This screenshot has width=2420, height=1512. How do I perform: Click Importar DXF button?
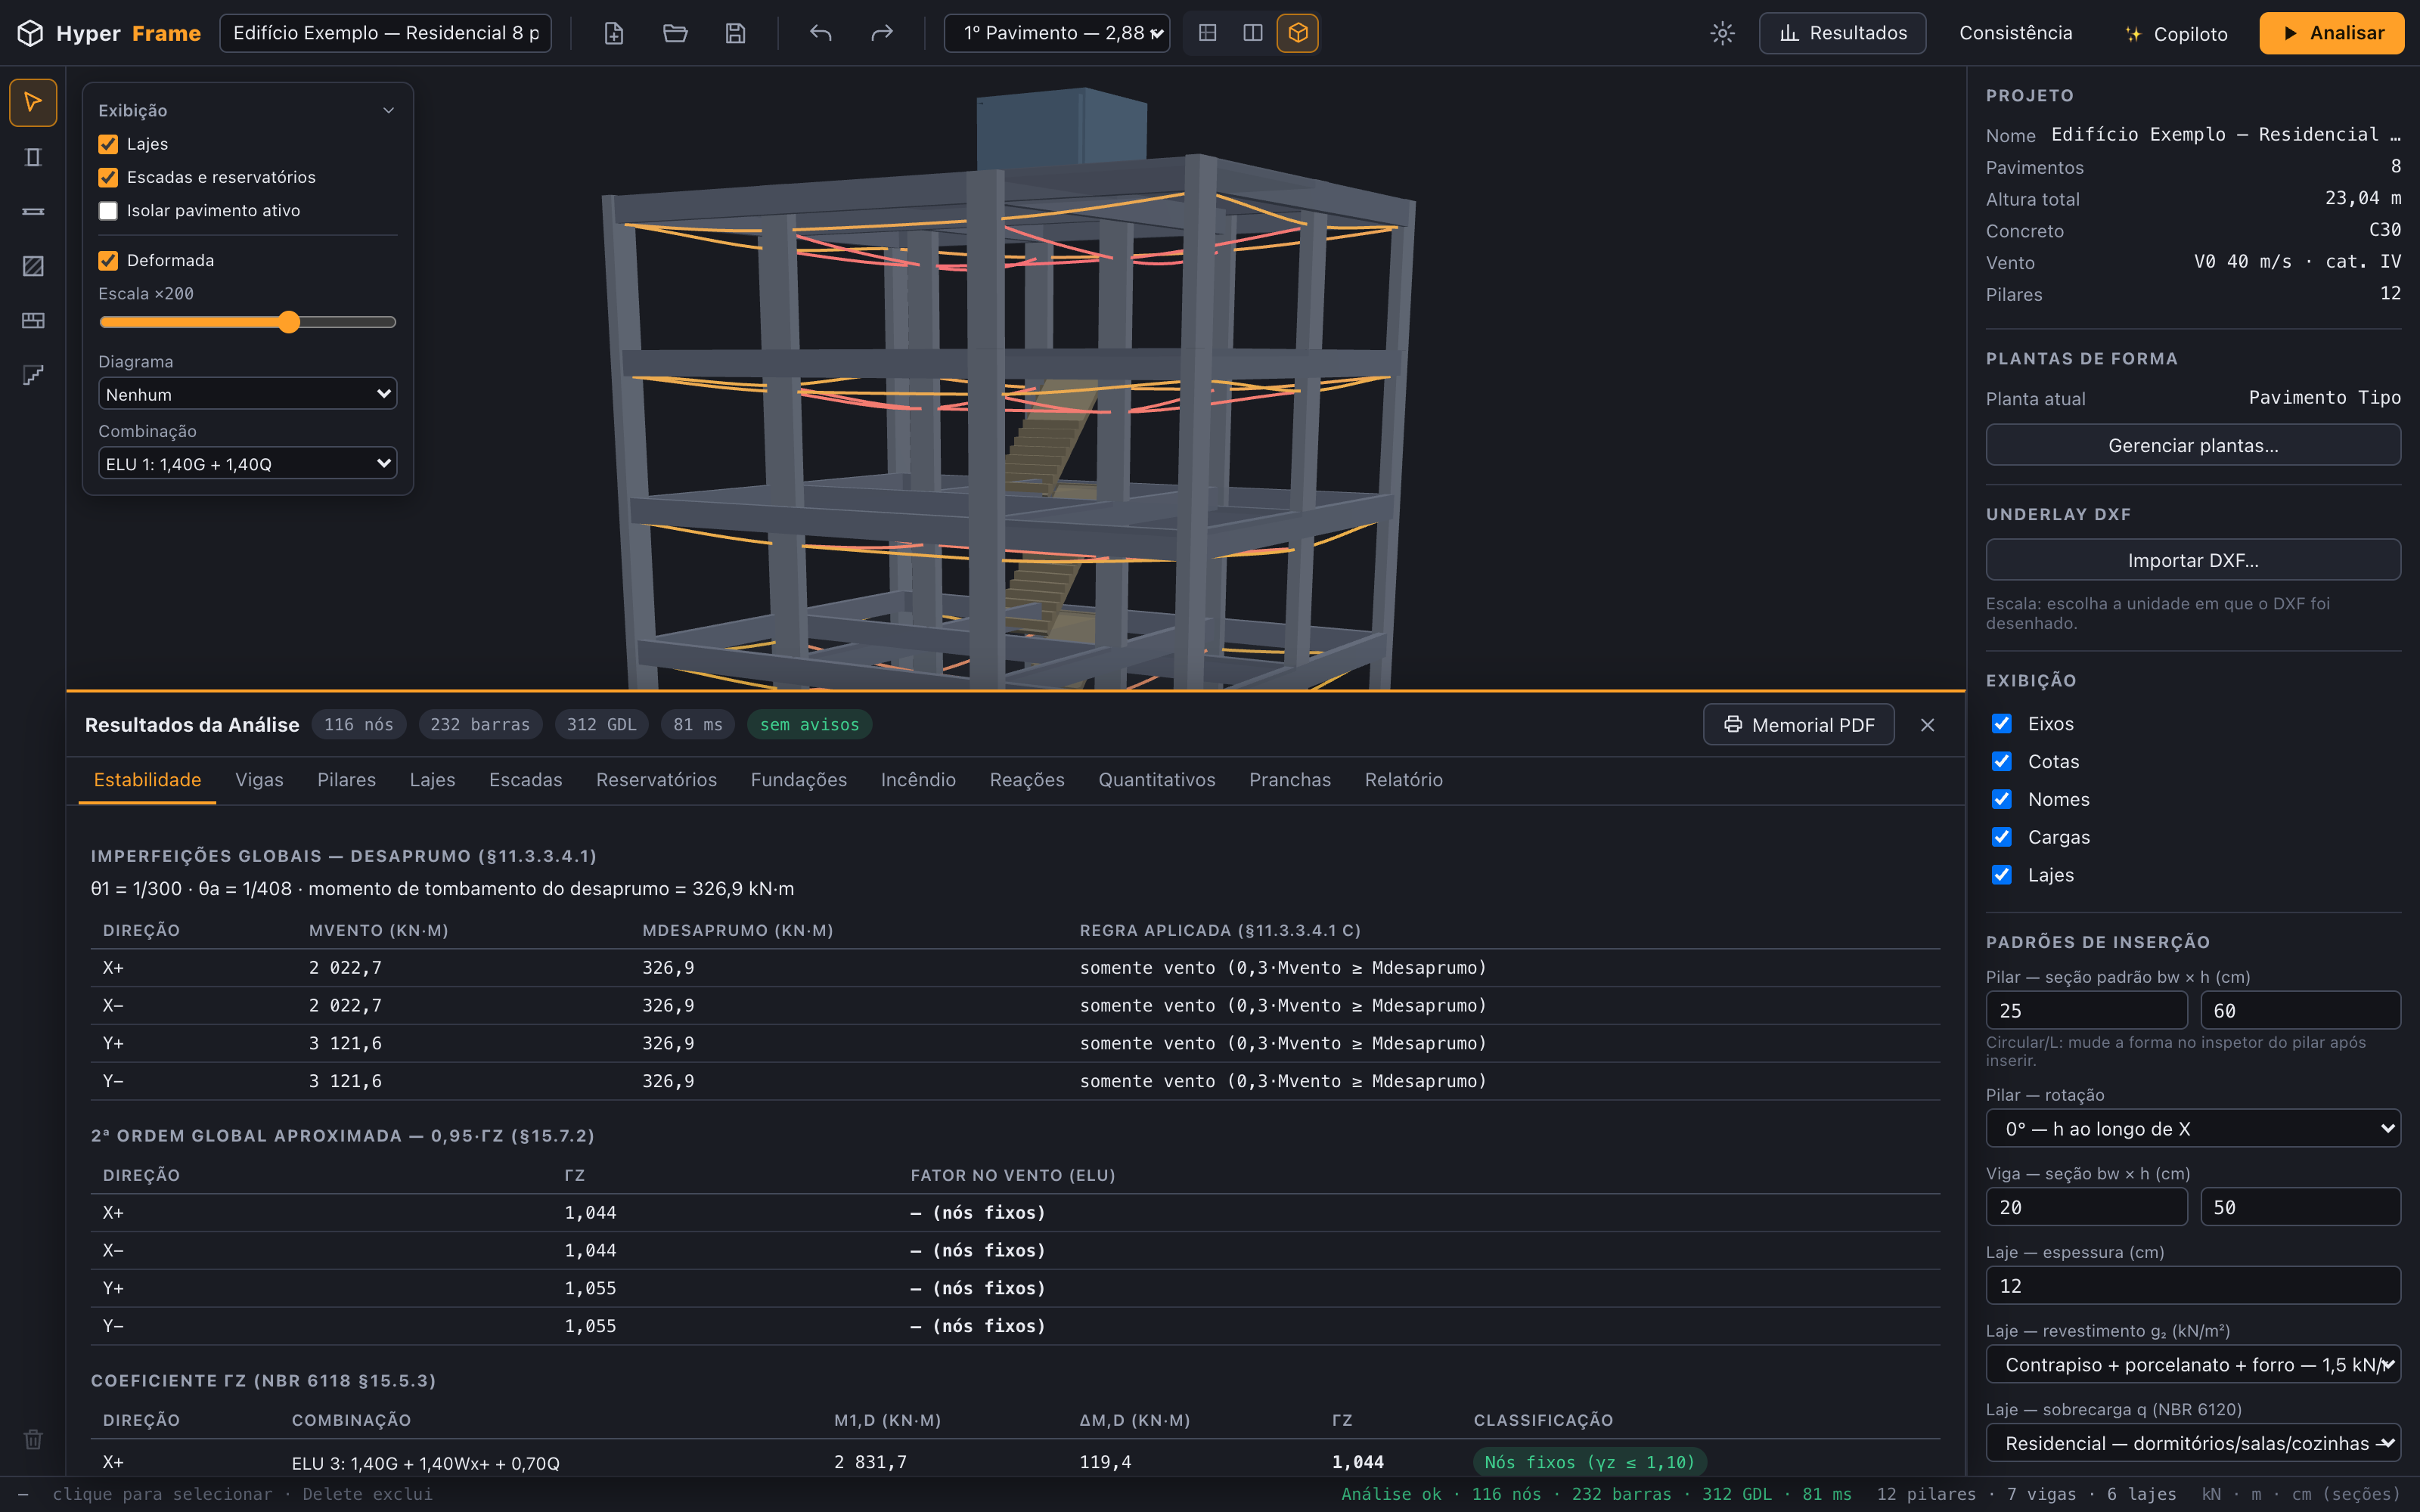click(x=2193, y=560)
